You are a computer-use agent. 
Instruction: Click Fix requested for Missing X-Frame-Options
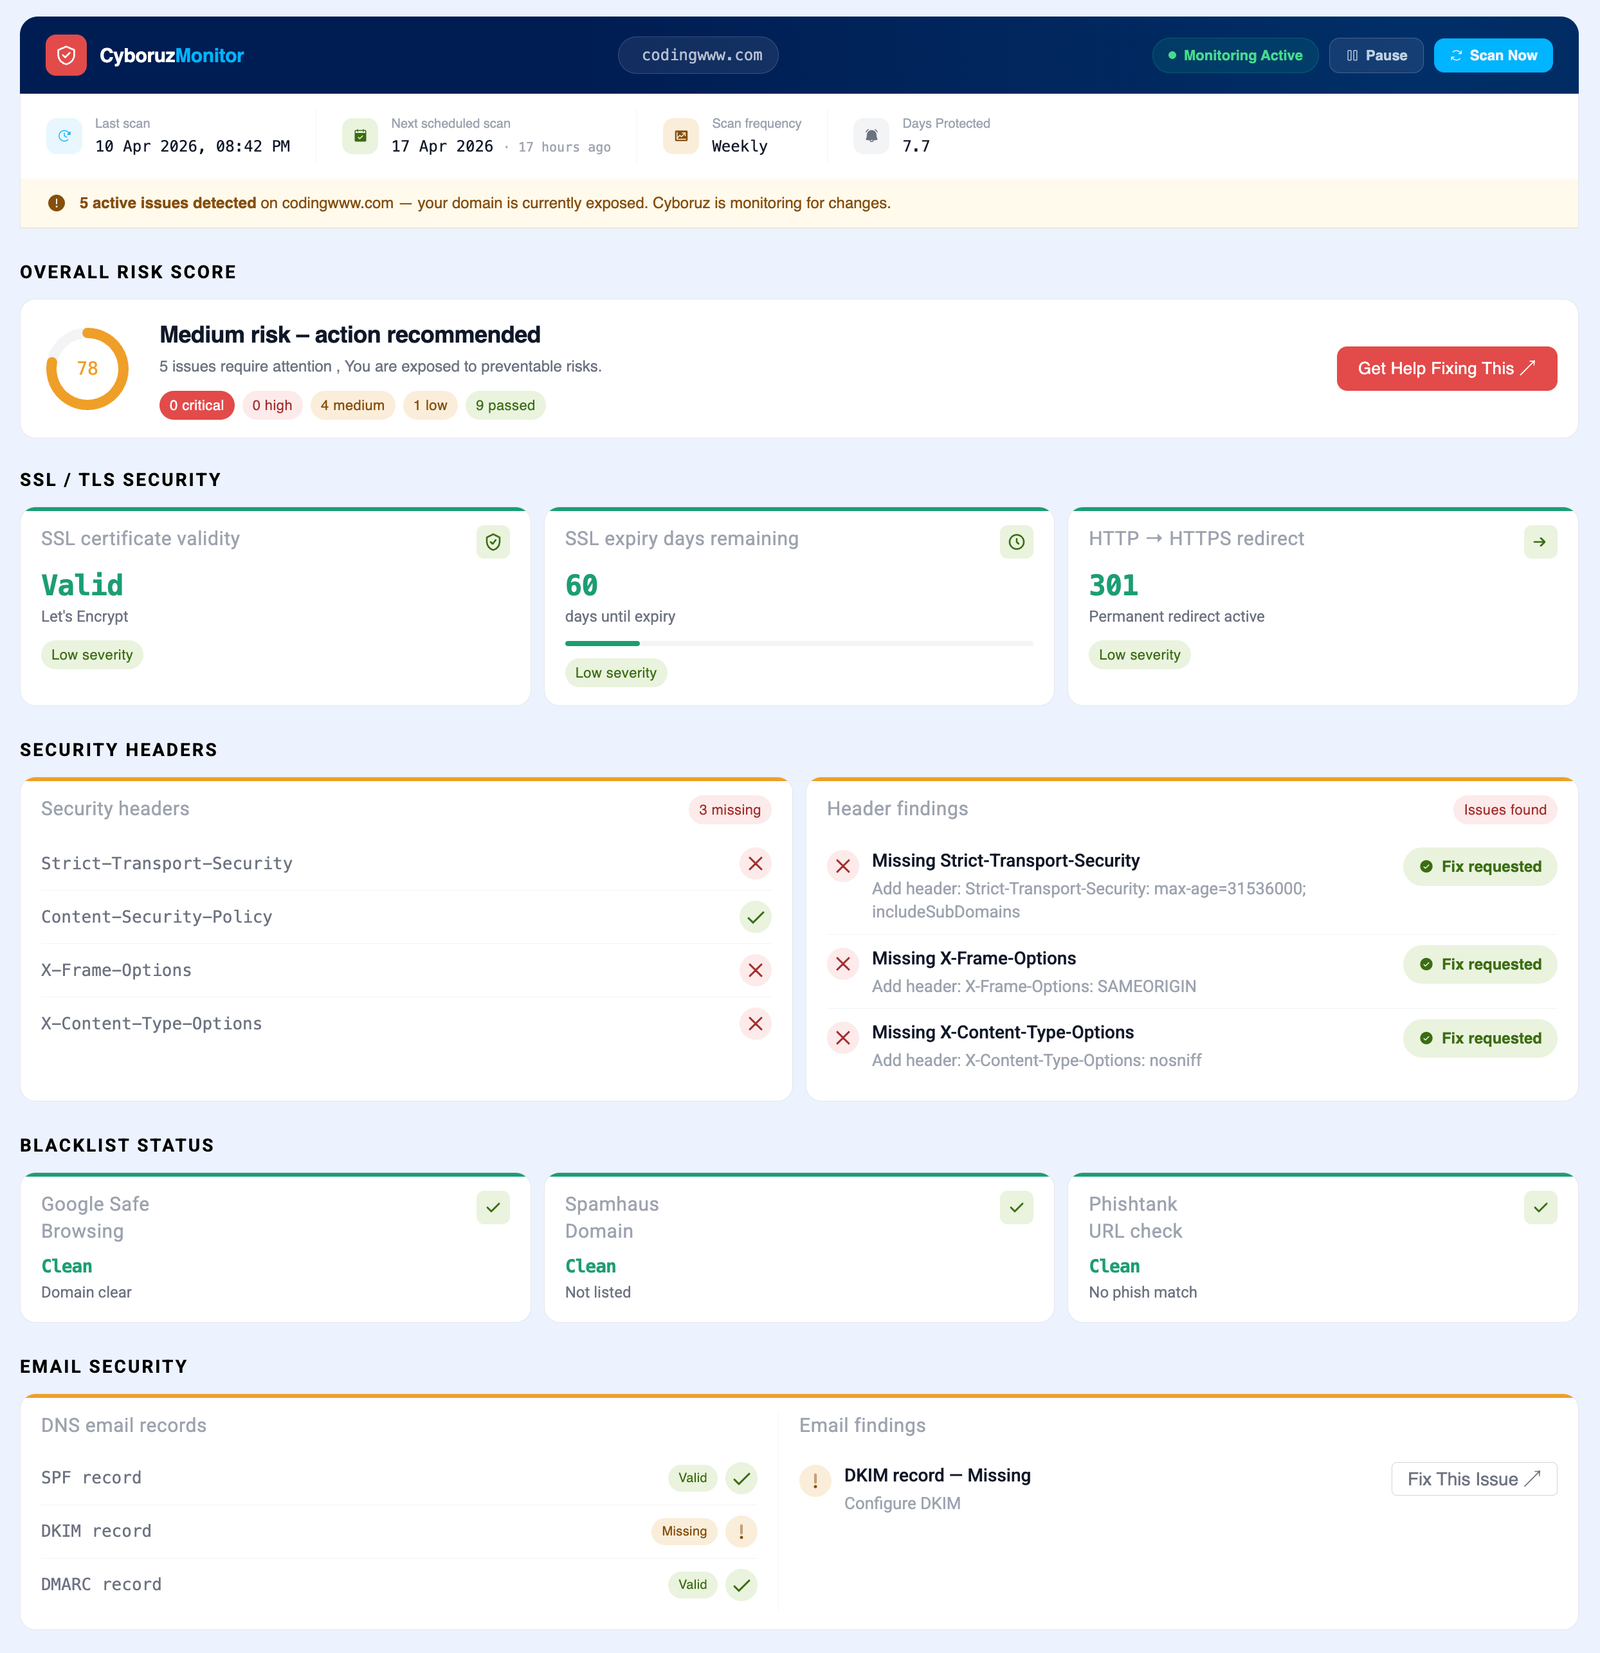1480,964
